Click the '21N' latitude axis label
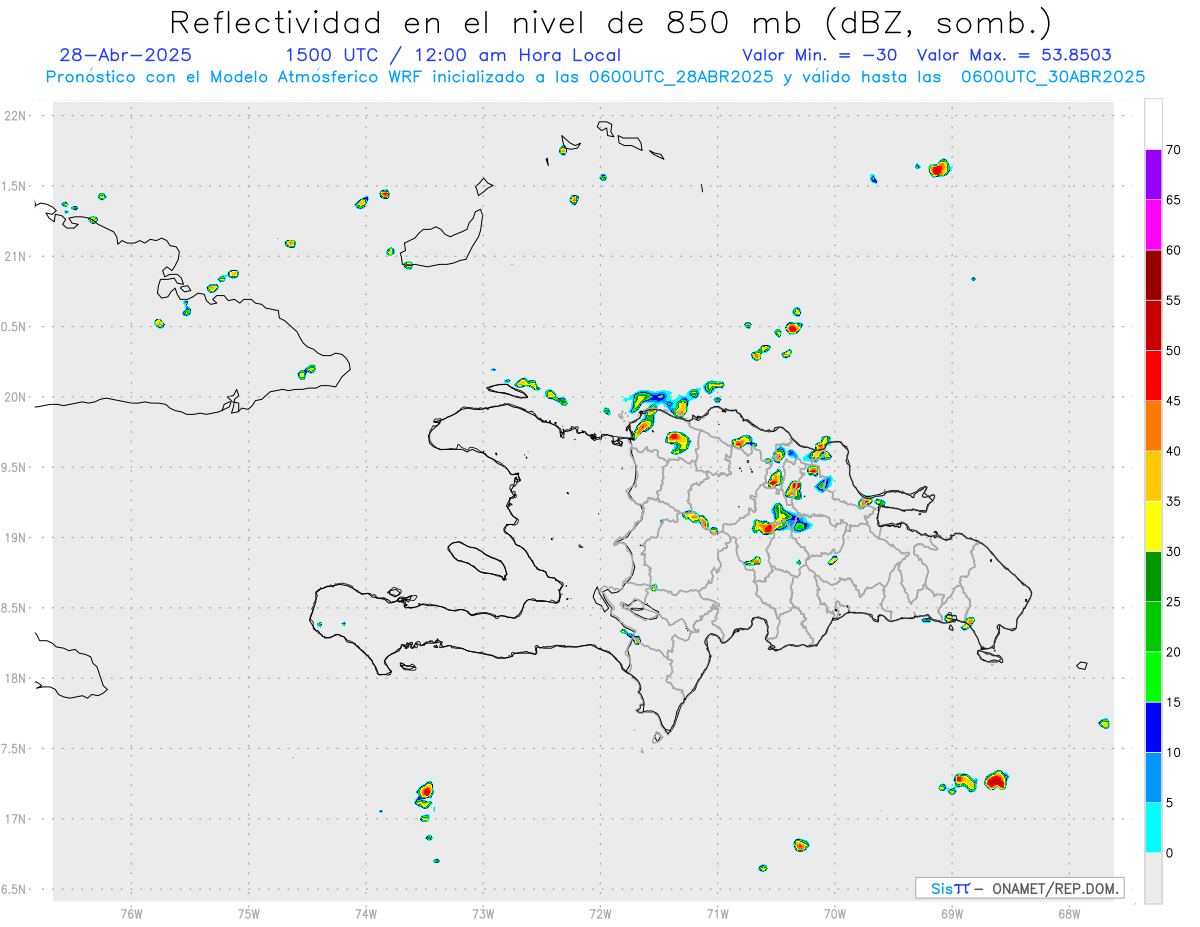This screenshot has width=1200, height=927. click(17, 257)
